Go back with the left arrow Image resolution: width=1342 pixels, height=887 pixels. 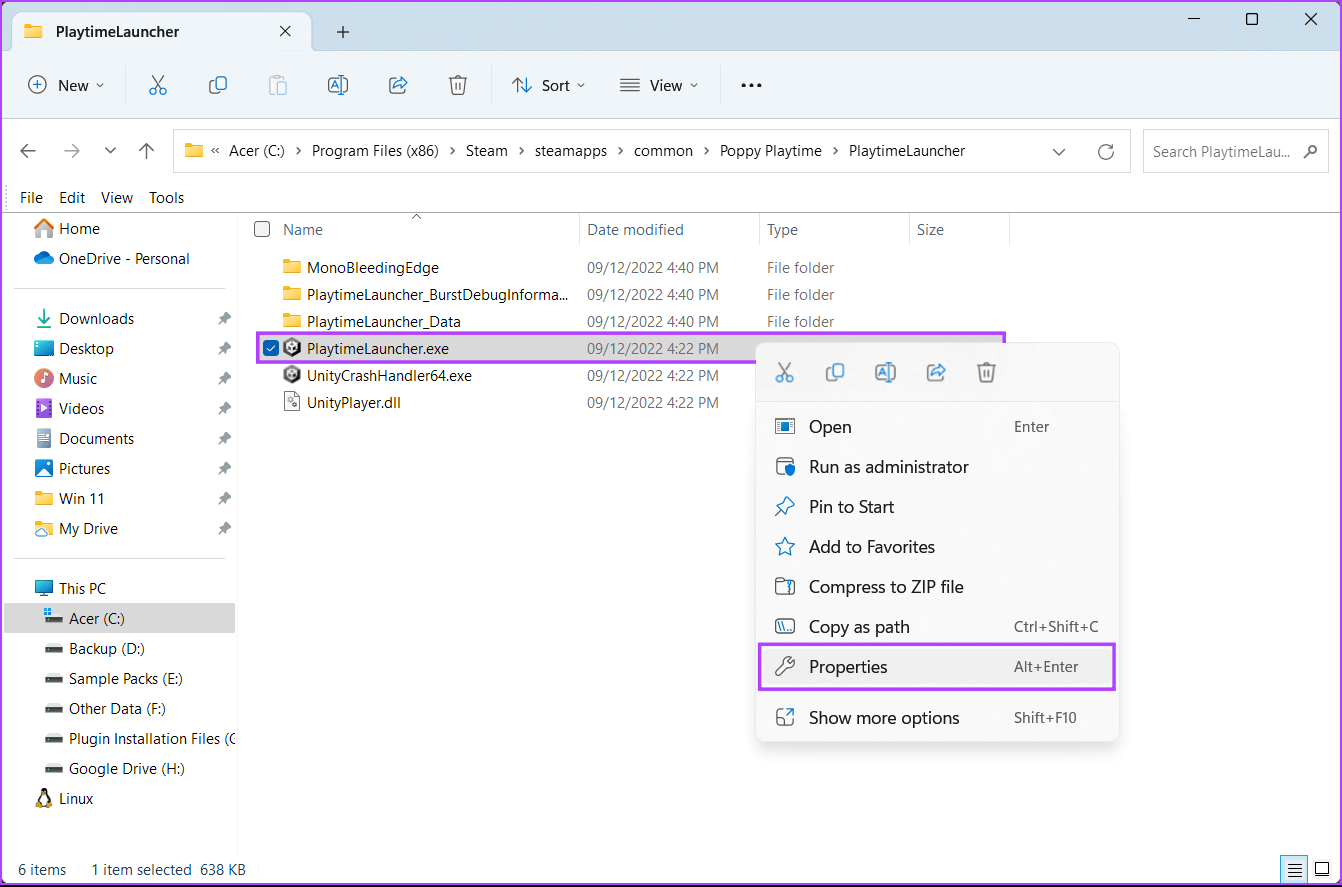[28, 151]
